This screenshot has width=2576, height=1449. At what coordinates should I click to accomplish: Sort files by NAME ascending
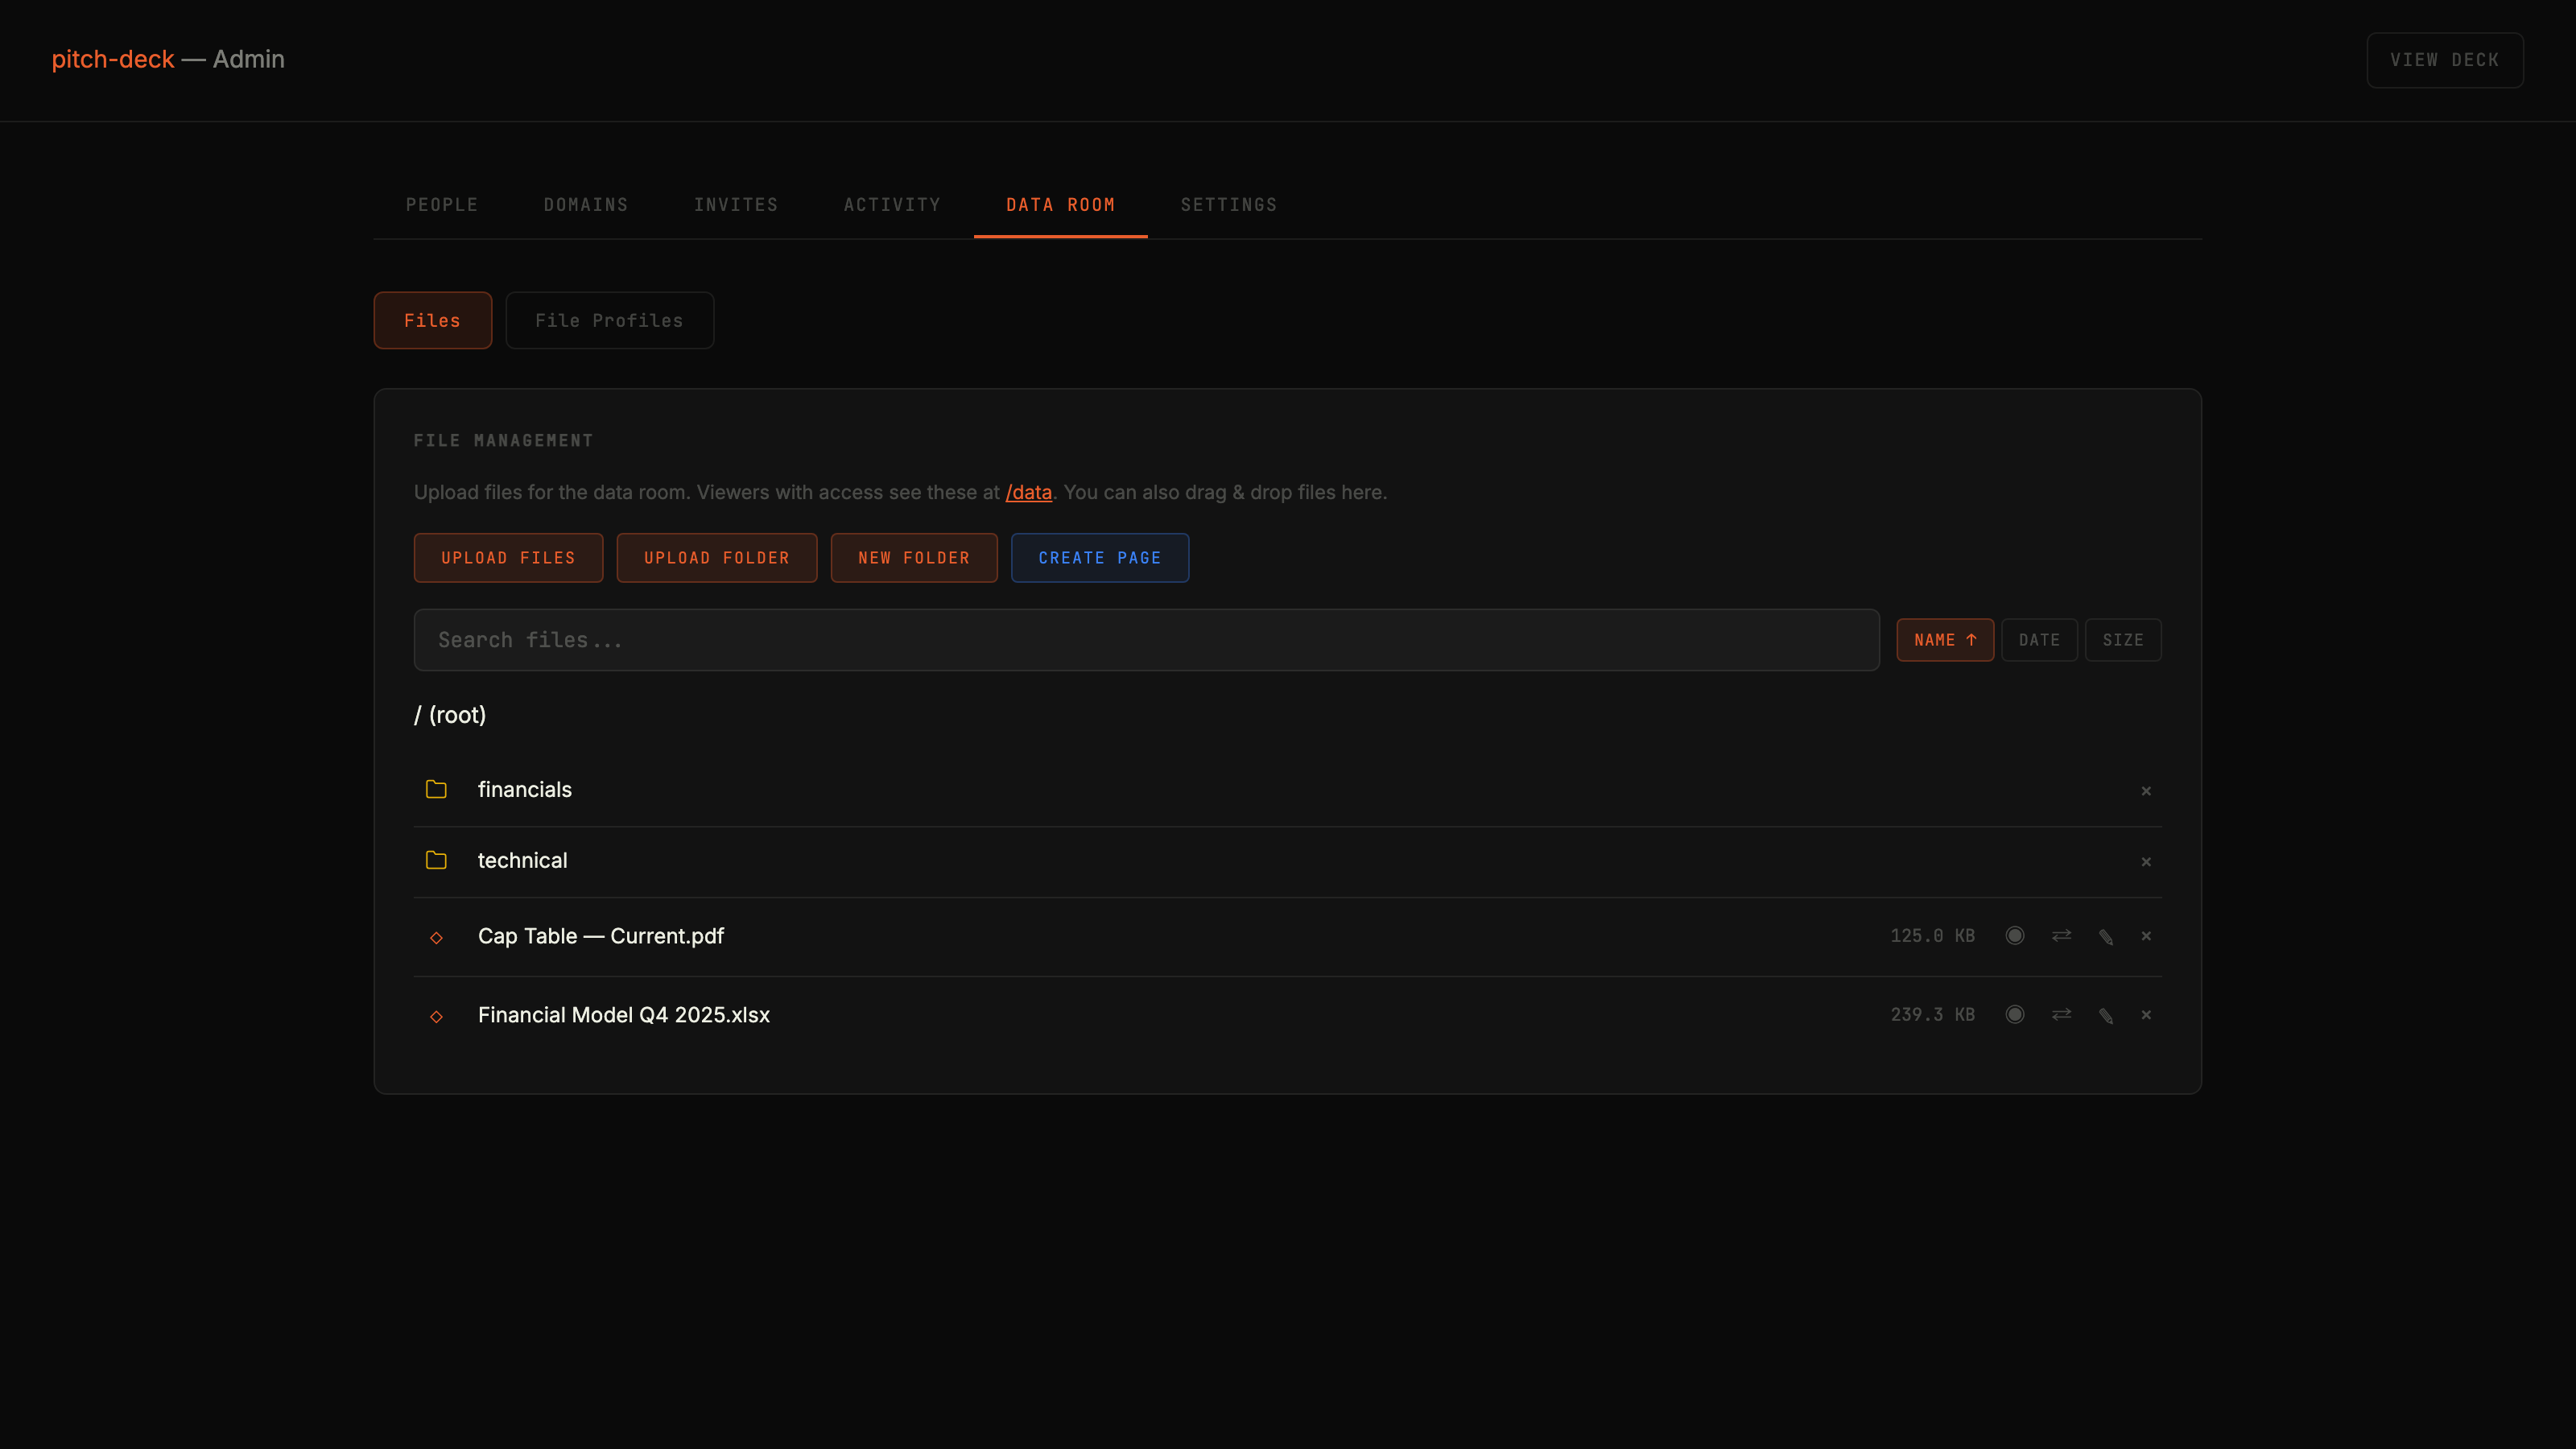coord(1945,639)
